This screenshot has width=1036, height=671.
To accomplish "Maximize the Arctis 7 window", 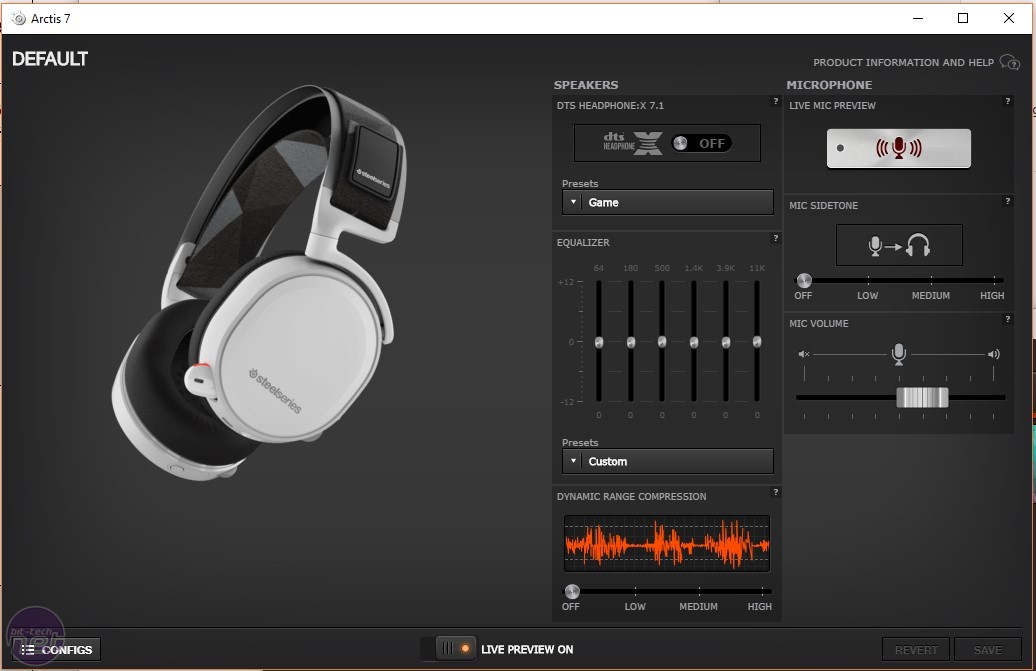I will (x=963, y=18).
